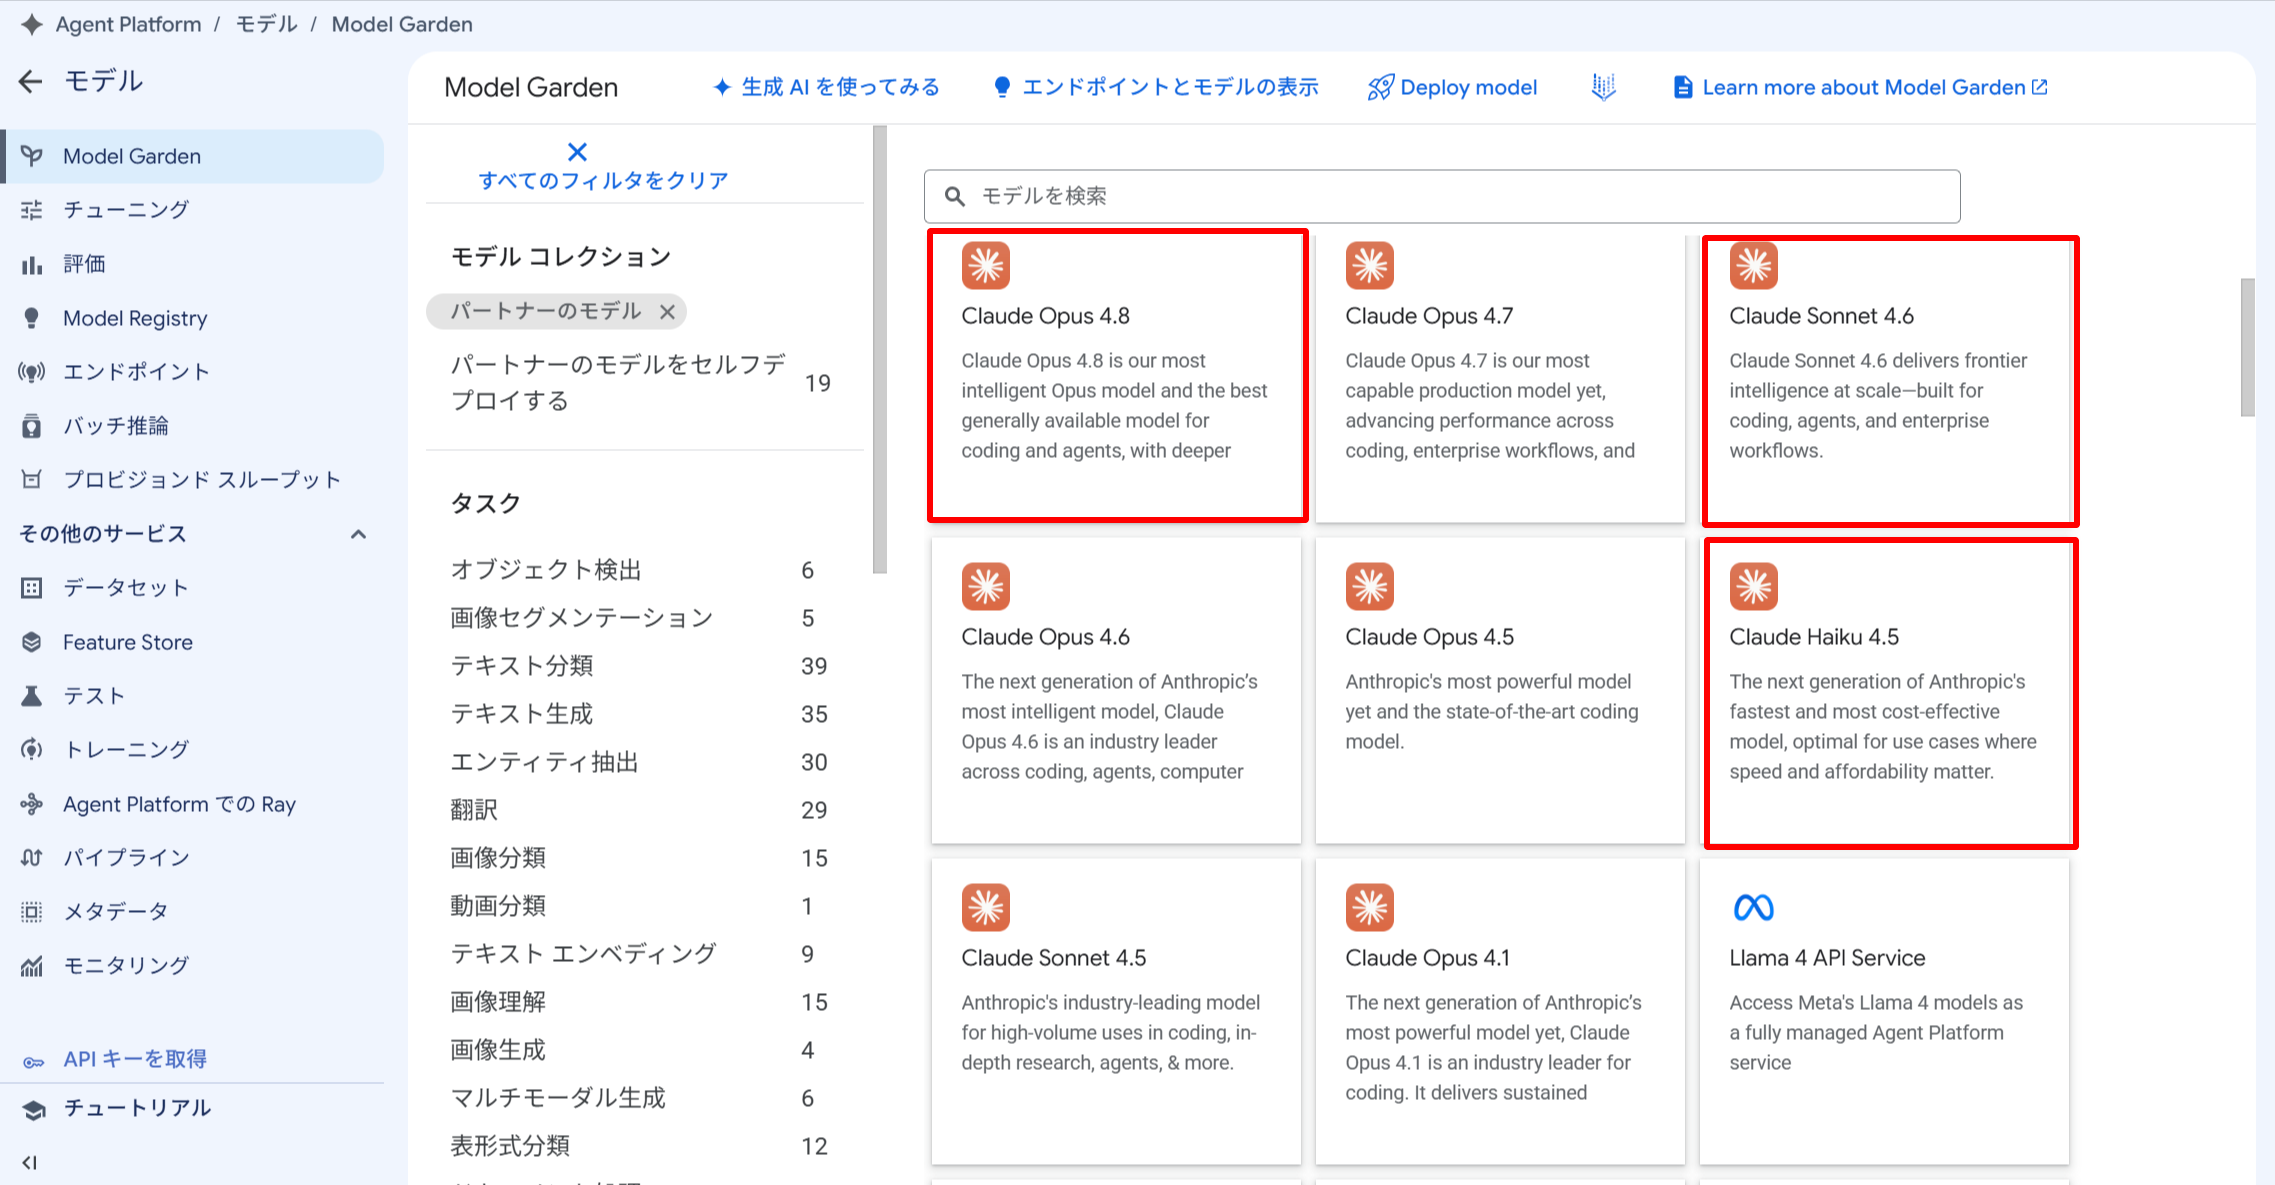This screenshot has width=2275, height=1185.
Task: Click the トレーニング icon
Action: [x=32, y=749]
